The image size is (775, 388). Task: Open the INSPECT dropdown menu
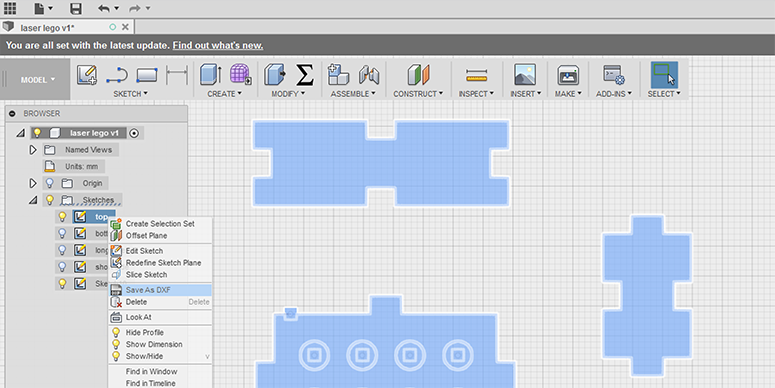[x=476, y=94]
